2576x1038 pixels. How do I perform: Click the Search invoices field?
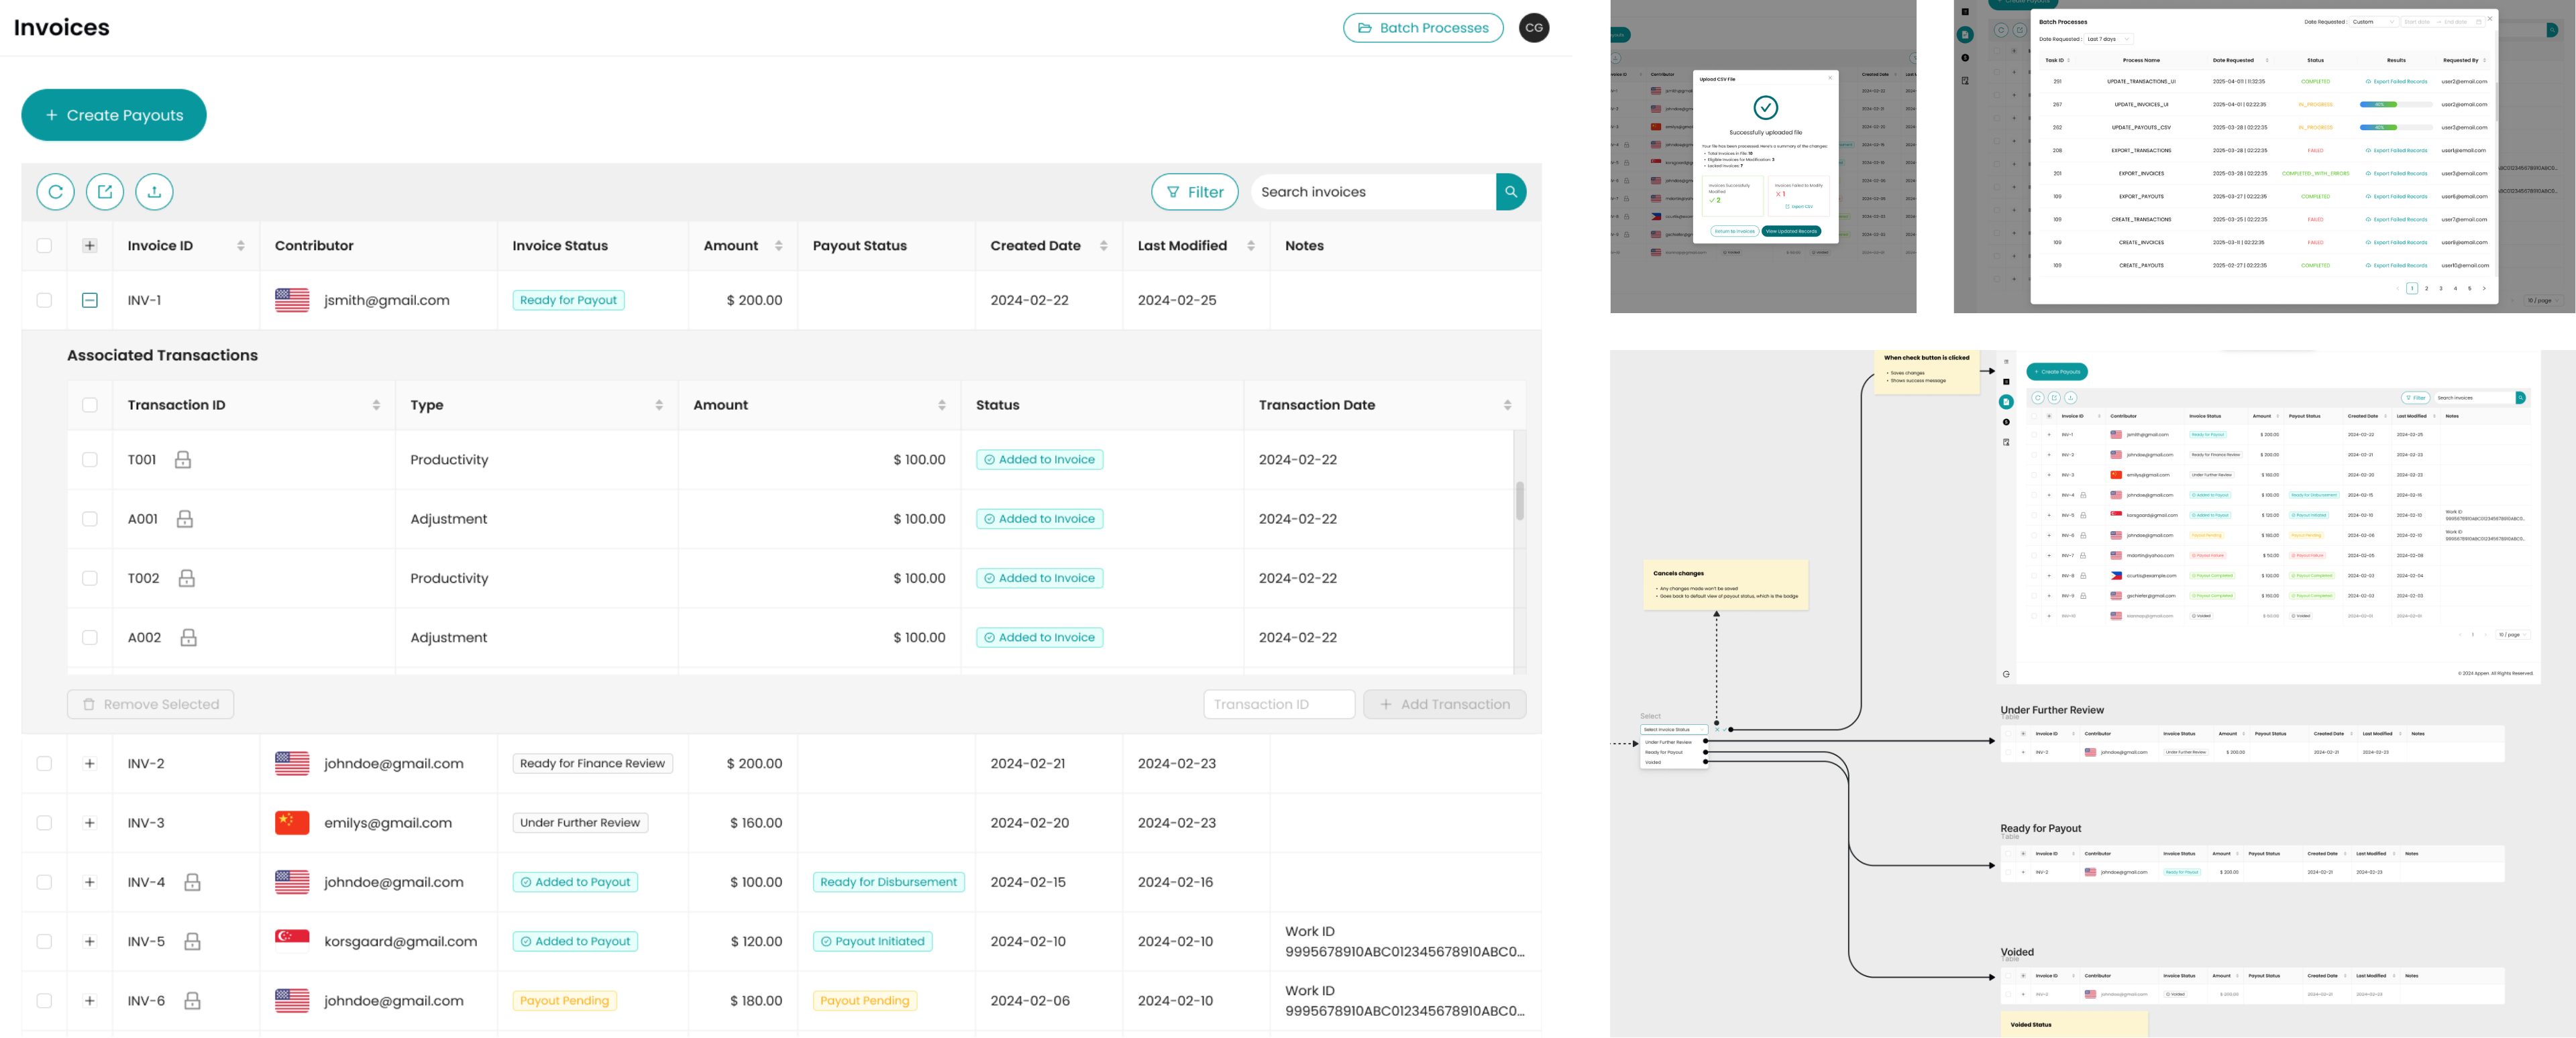pyautogui.click(x=1373, y=192)
